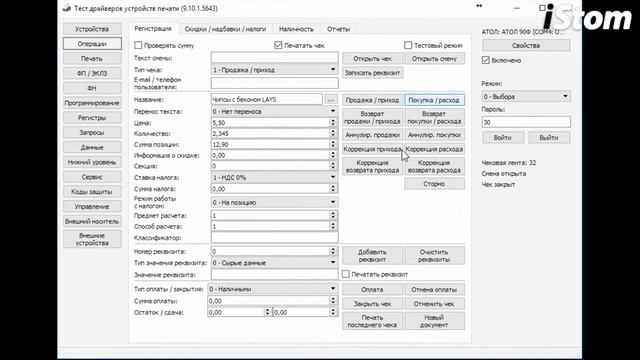The image size is (640, 360).
Task: Click the Значение реквизита input field
Action: (274, 275)
